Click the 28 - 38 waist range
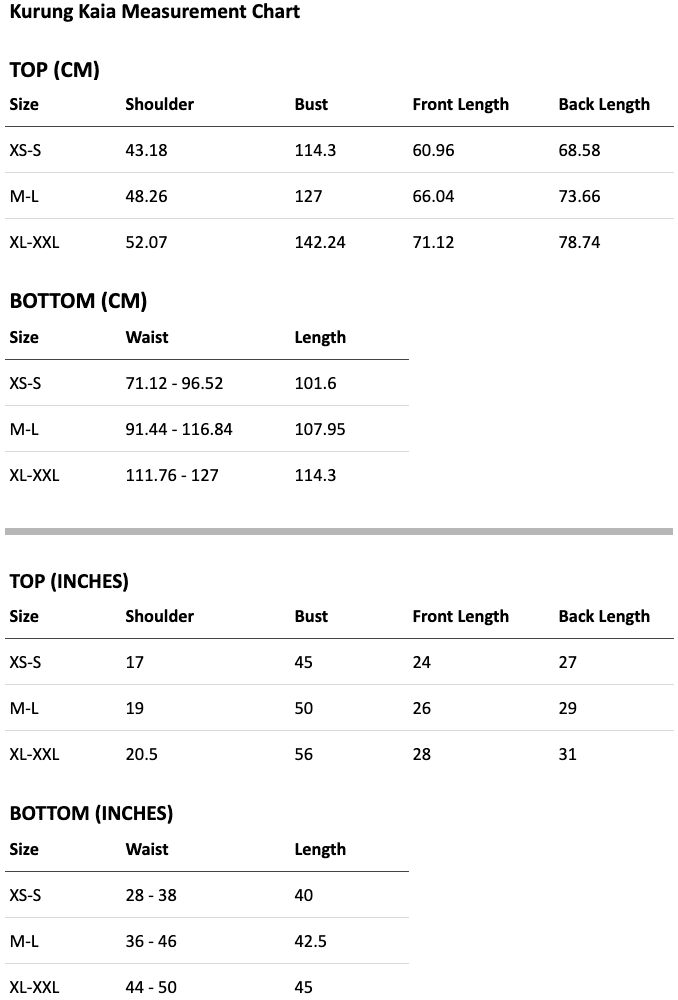Image resolution: width=678 pixels, height=1000 pixels. tap(151, 896)
